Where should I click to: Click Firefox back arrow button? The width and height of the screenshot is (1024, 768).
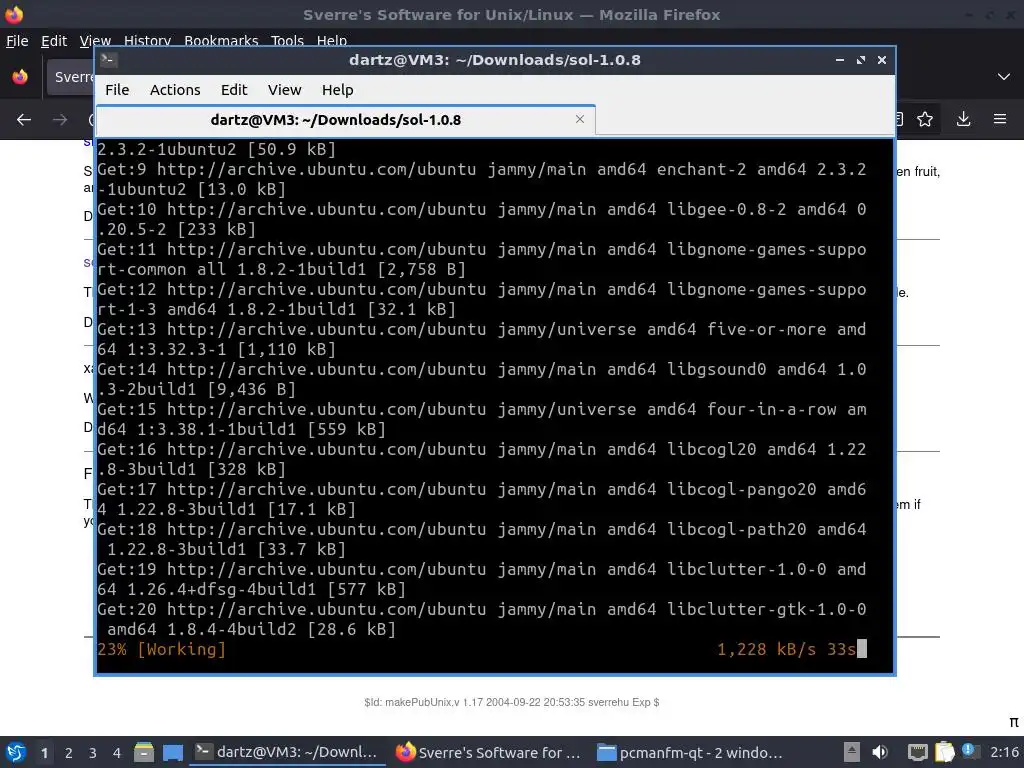coord(24,120)
